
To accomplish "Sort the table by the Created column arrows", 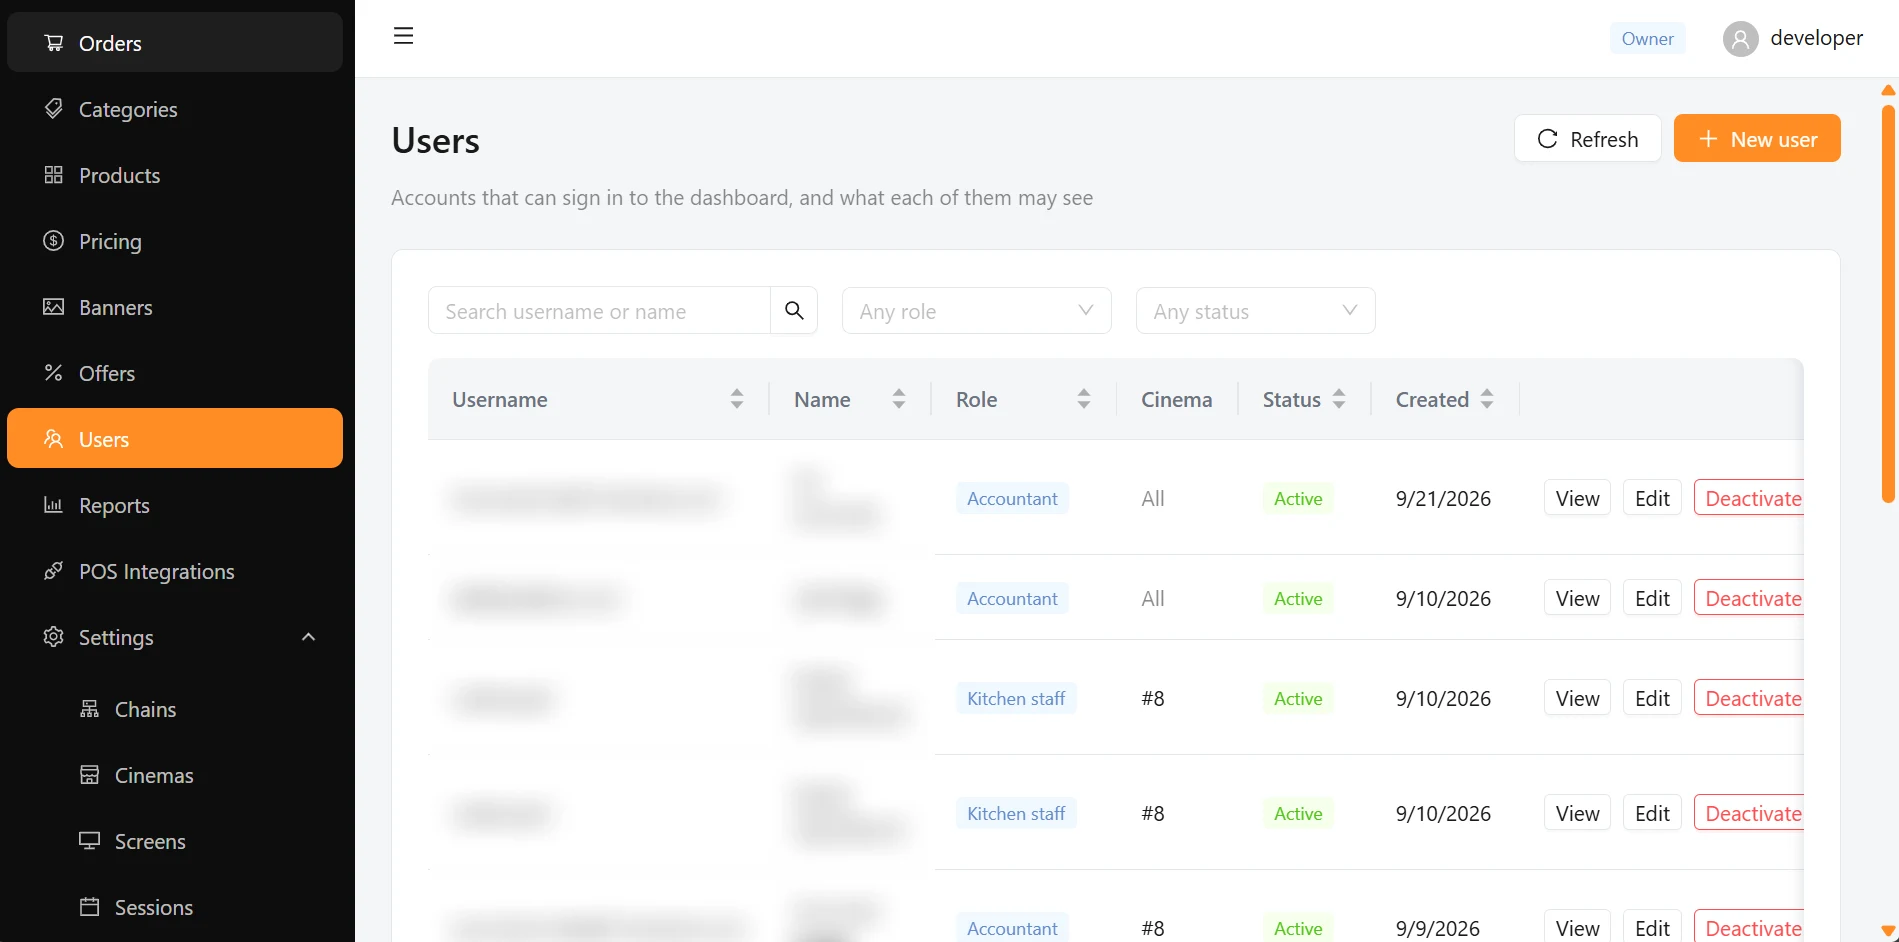I will 1487,399.
